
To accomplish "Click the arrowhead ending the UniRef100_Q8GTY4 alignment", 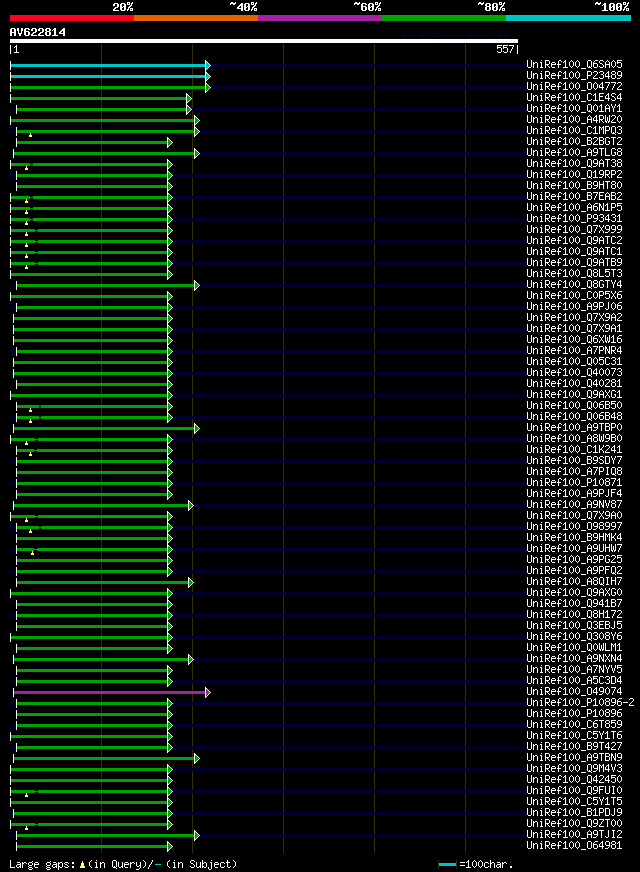I will (x=197, y=285).
